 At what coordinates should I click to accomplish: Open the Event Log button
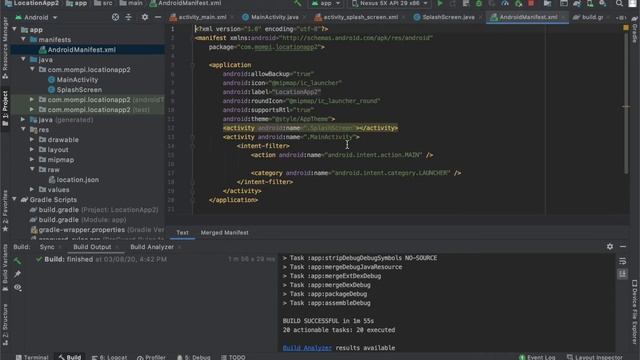tap(537, 357)
